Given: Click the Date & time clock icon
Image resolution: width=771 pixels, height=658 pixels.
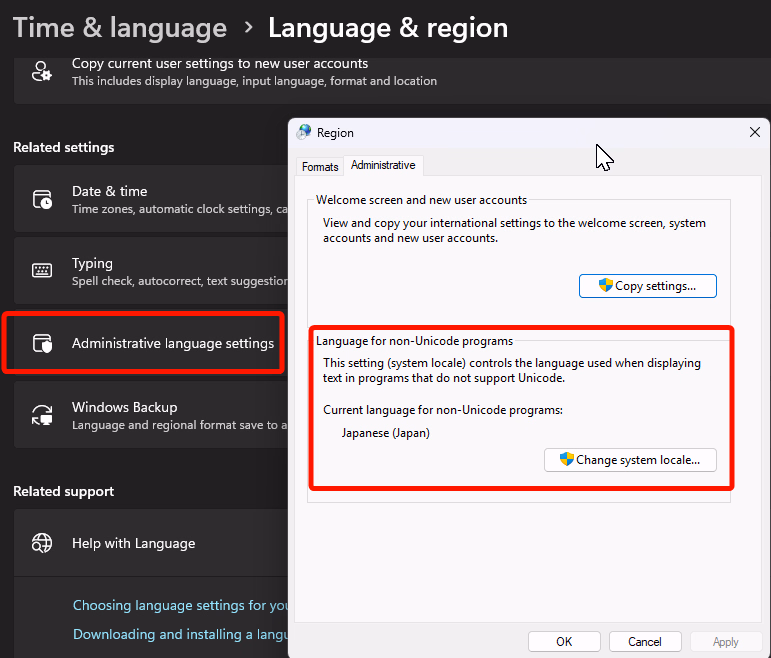Looking at the screenshot, I should click(42, 199).
